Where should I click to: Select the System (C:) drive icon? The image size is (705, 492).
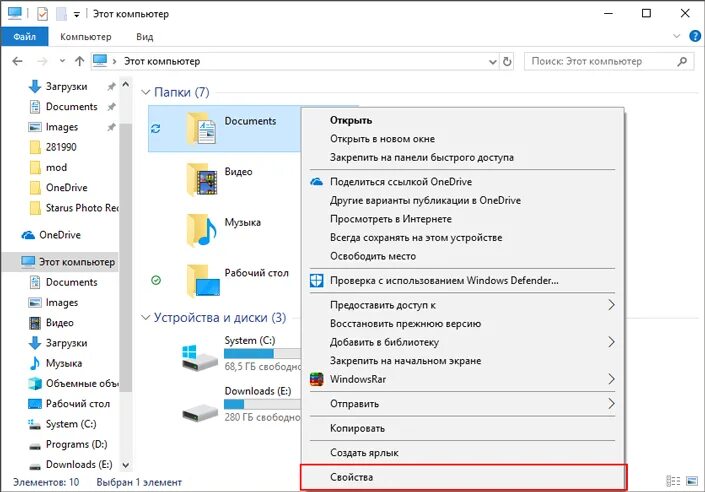(200, 358)
